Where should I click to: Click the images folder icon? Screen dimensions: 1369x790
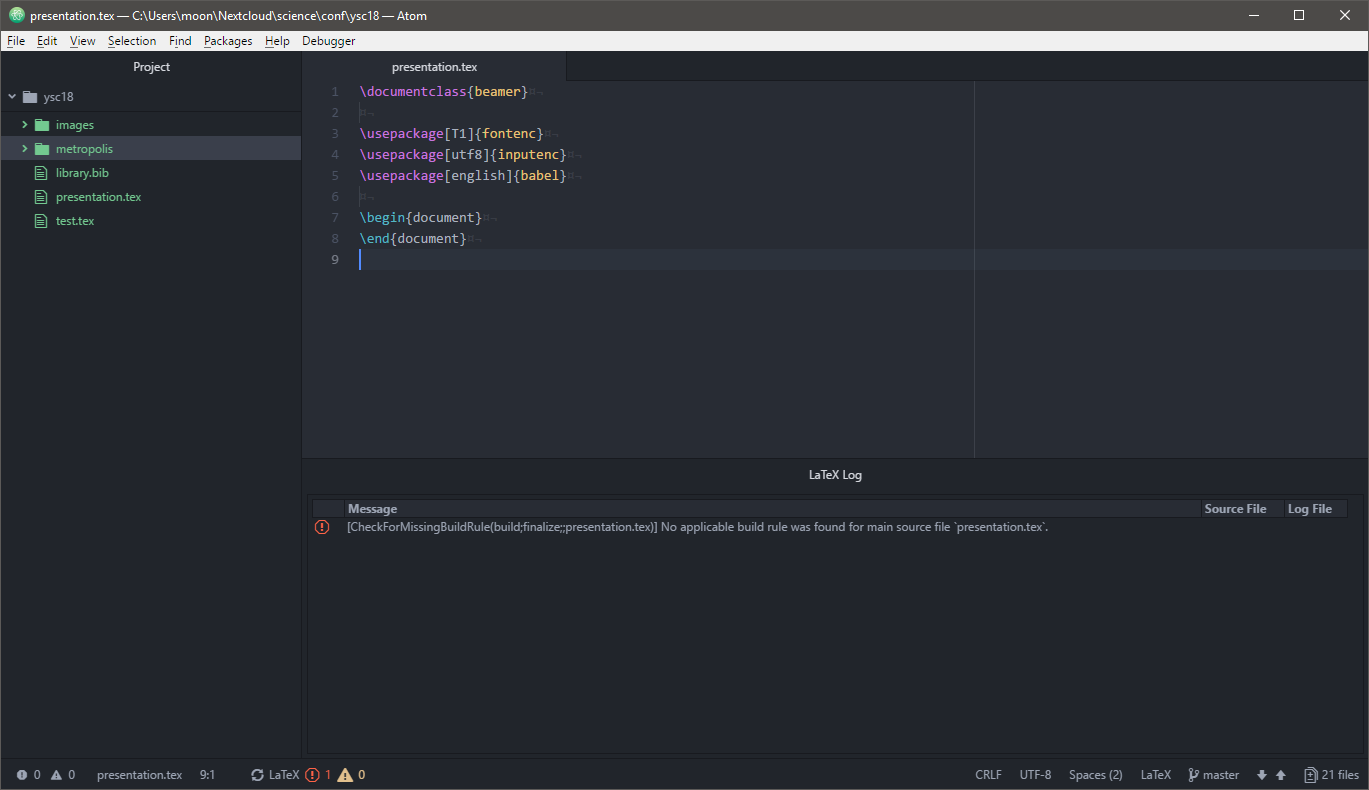42,125
